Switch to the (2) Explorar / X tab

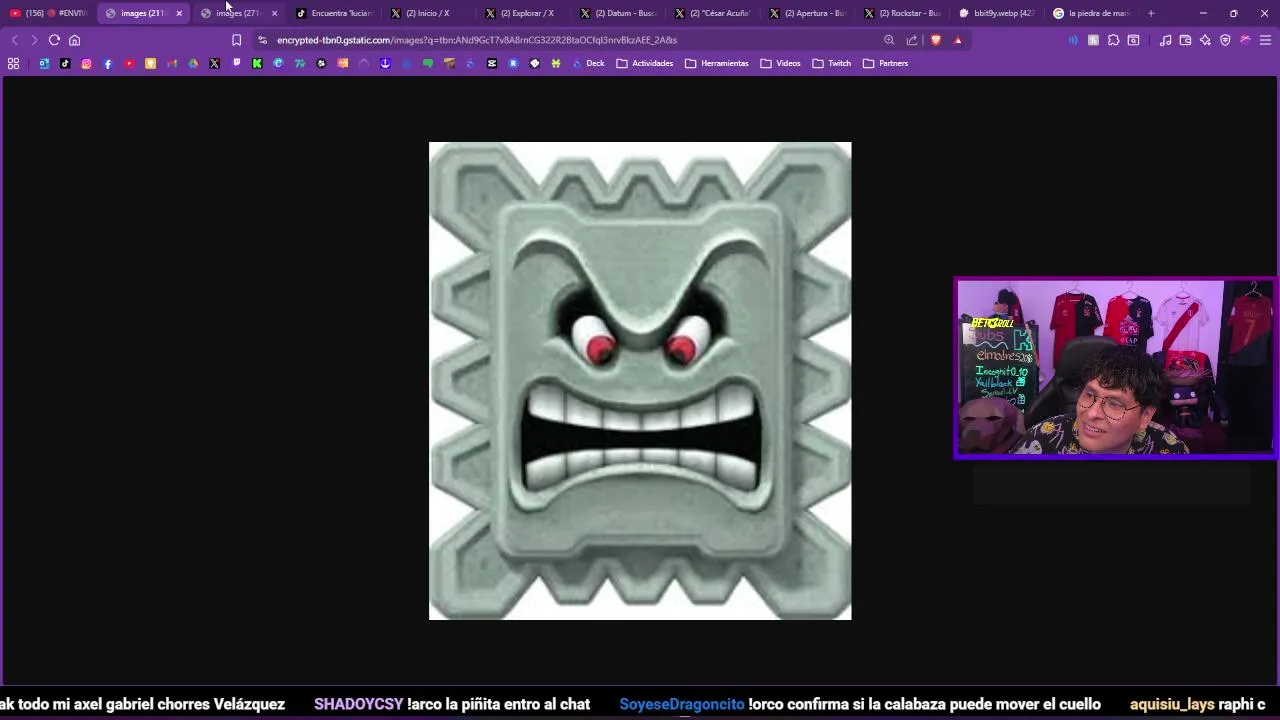pyautogui.click(x=523, y=13)
